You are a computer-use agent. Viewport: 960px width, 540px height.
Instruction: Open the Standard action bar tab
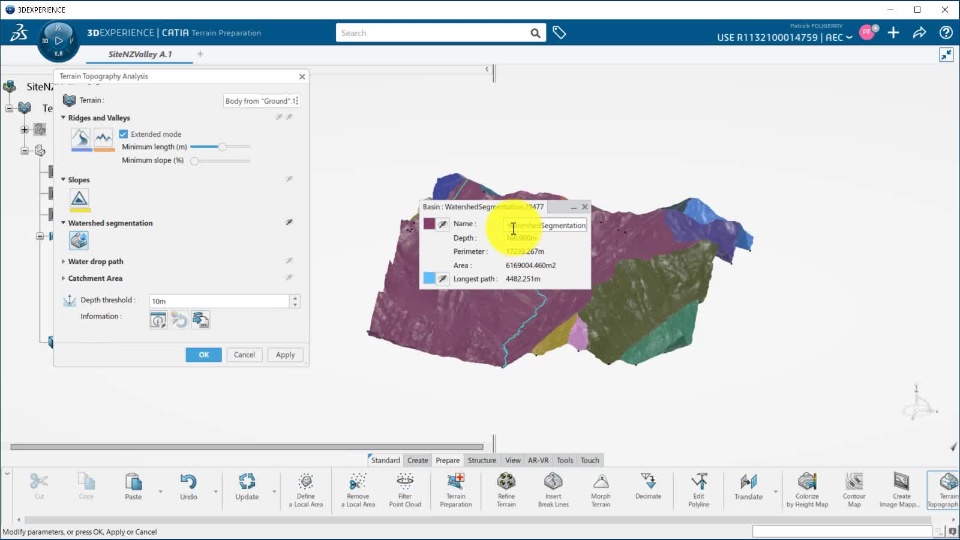[385, 460]
